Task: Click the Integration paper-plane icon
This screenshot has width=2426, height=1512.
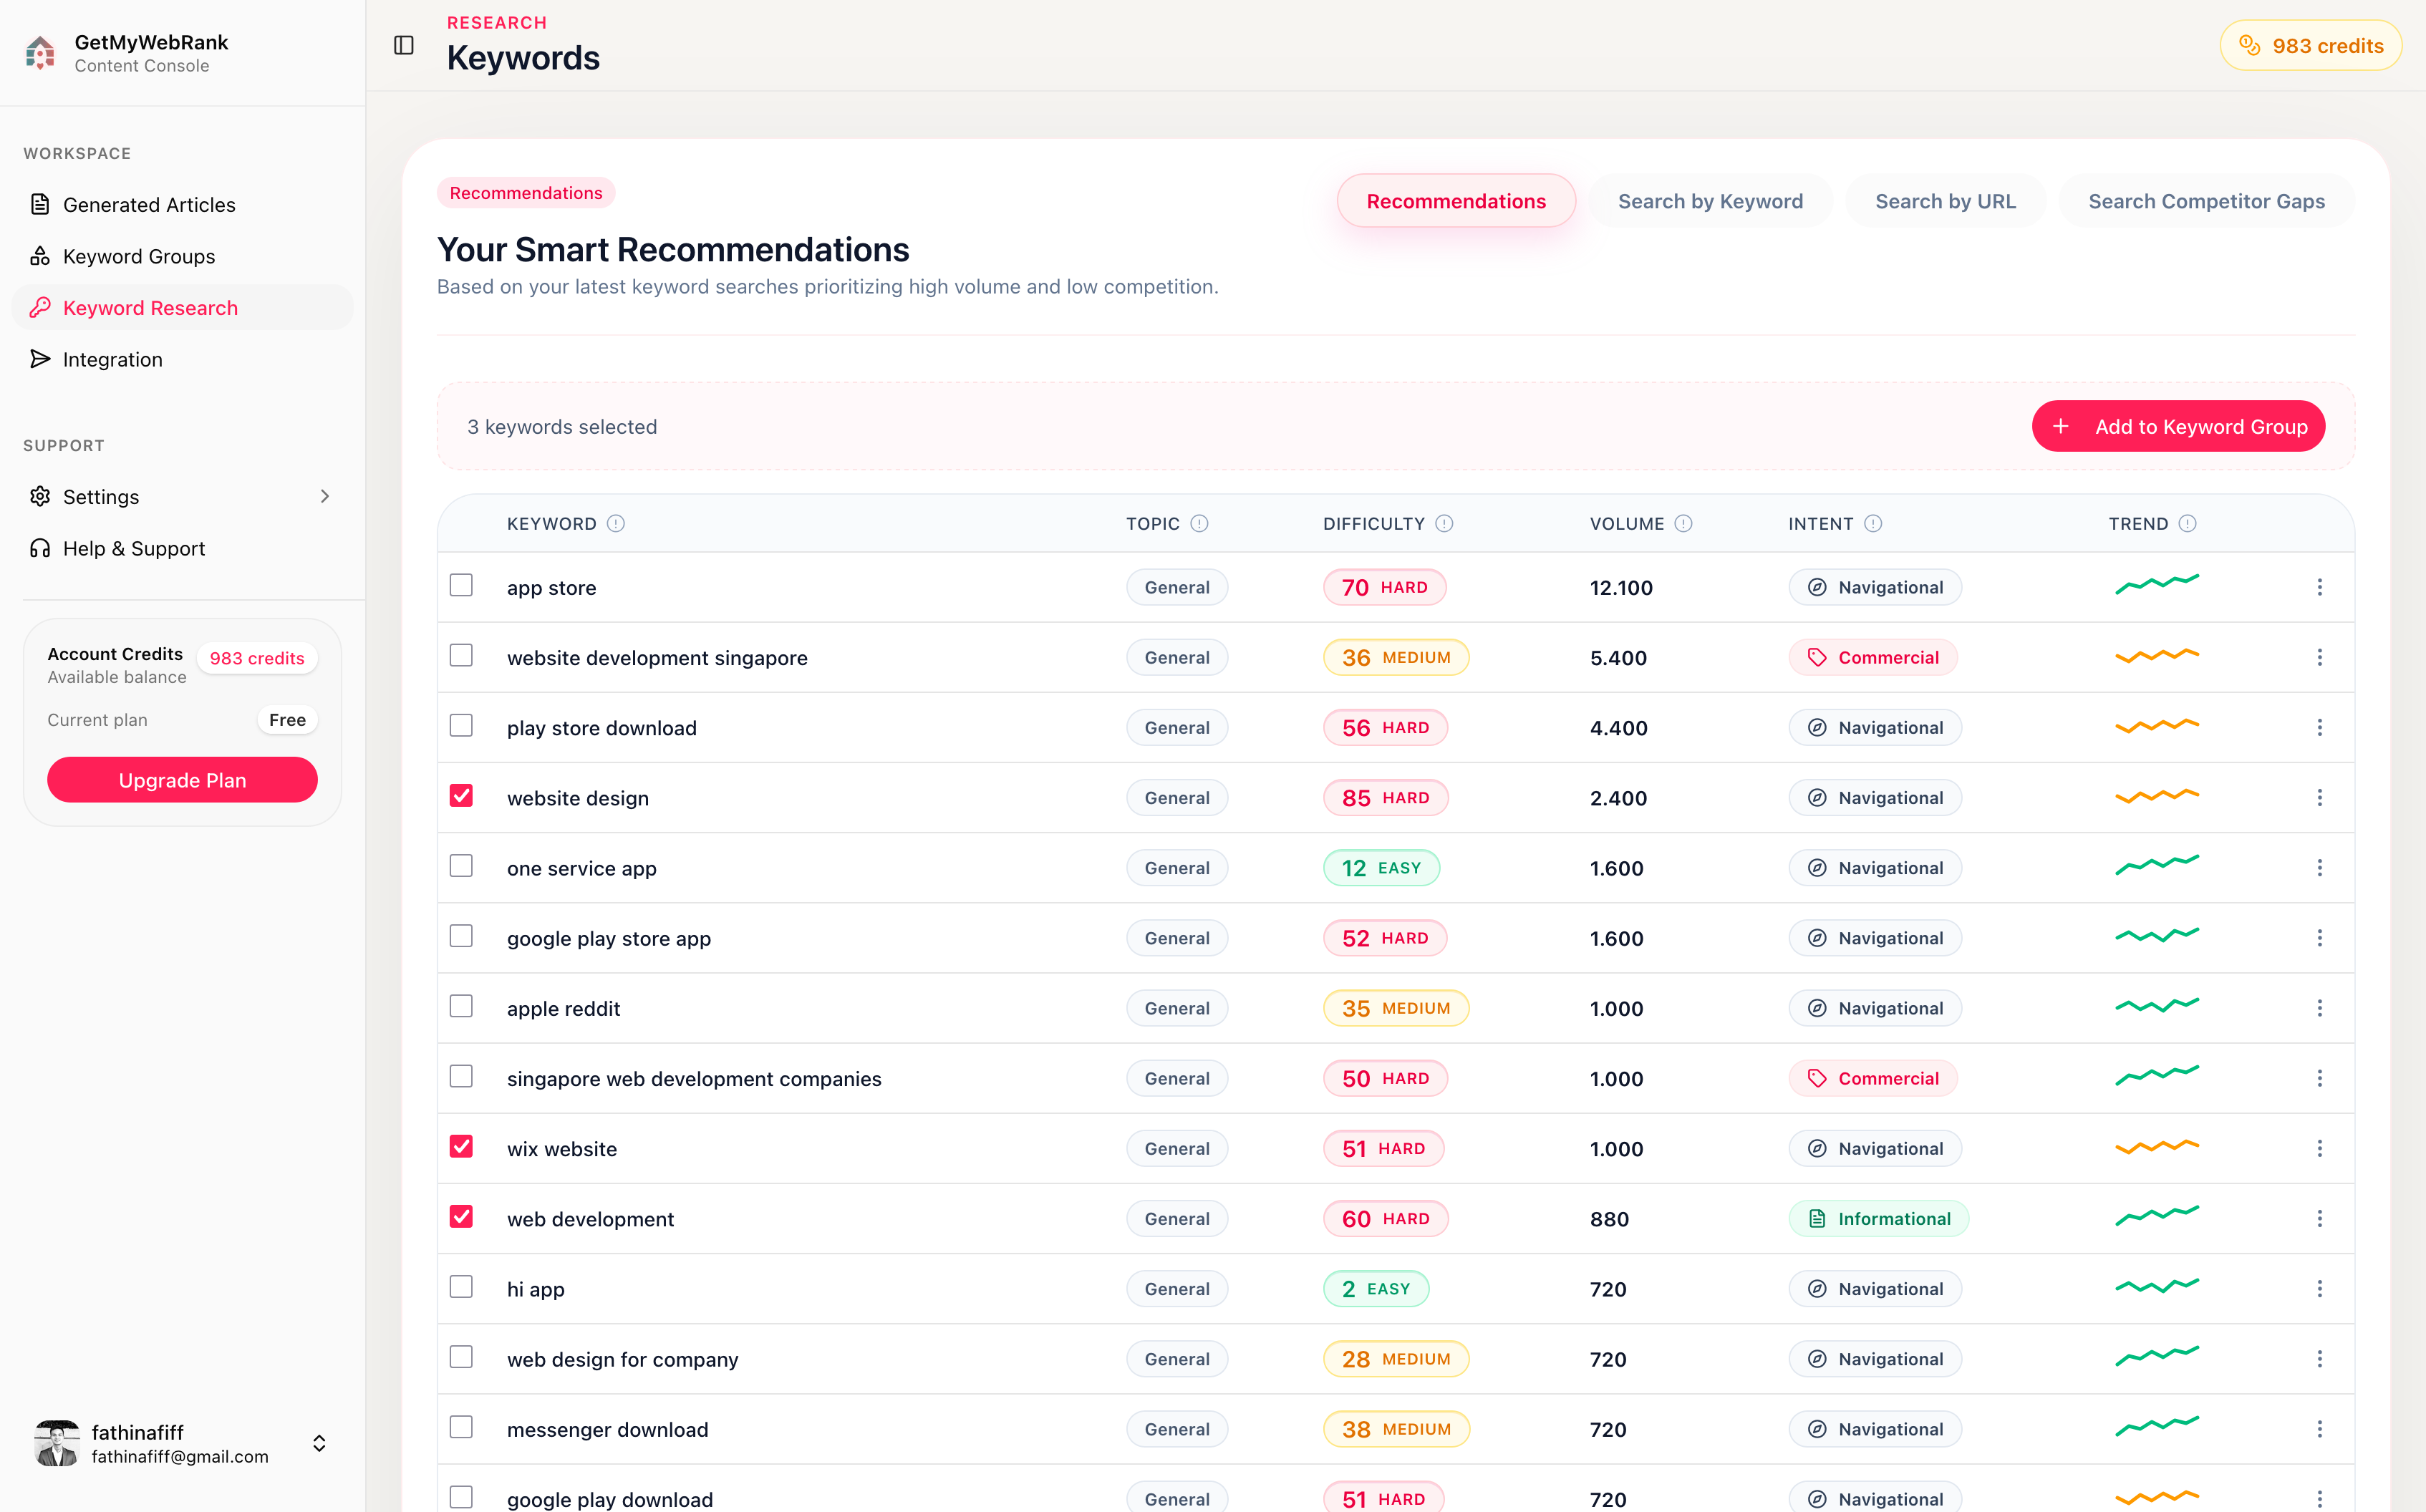Action: [x=40, y=358]
